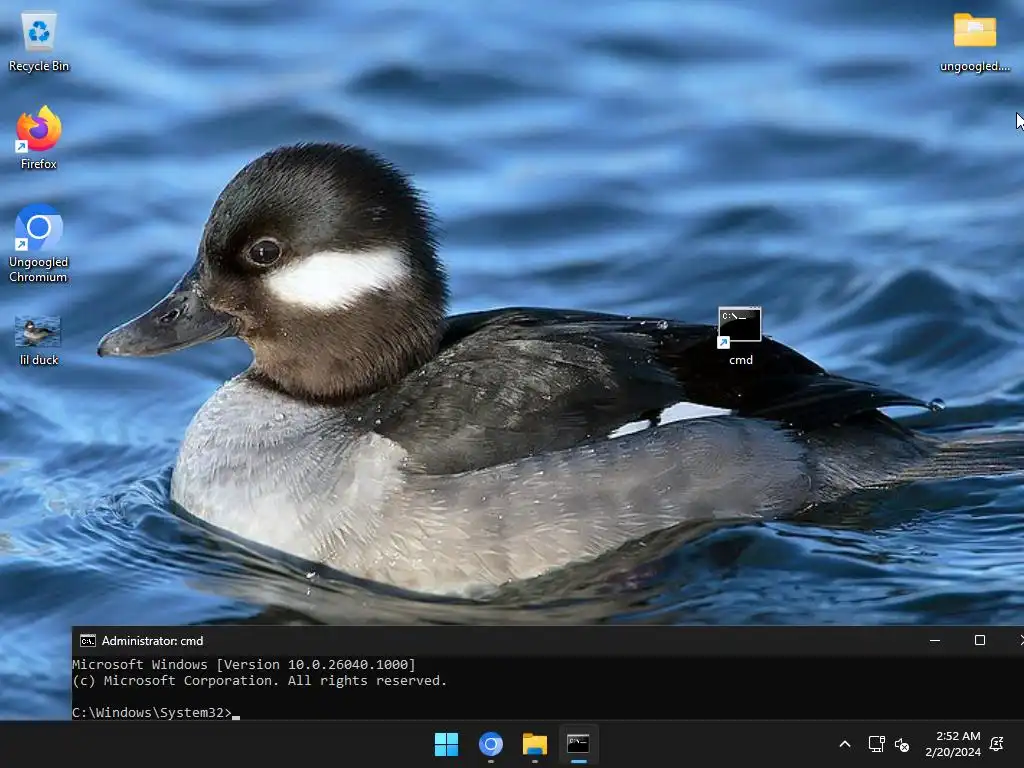1024x768 pixels.
Task: Open Chromium from the taskbar
Action: tap(490, 744)
